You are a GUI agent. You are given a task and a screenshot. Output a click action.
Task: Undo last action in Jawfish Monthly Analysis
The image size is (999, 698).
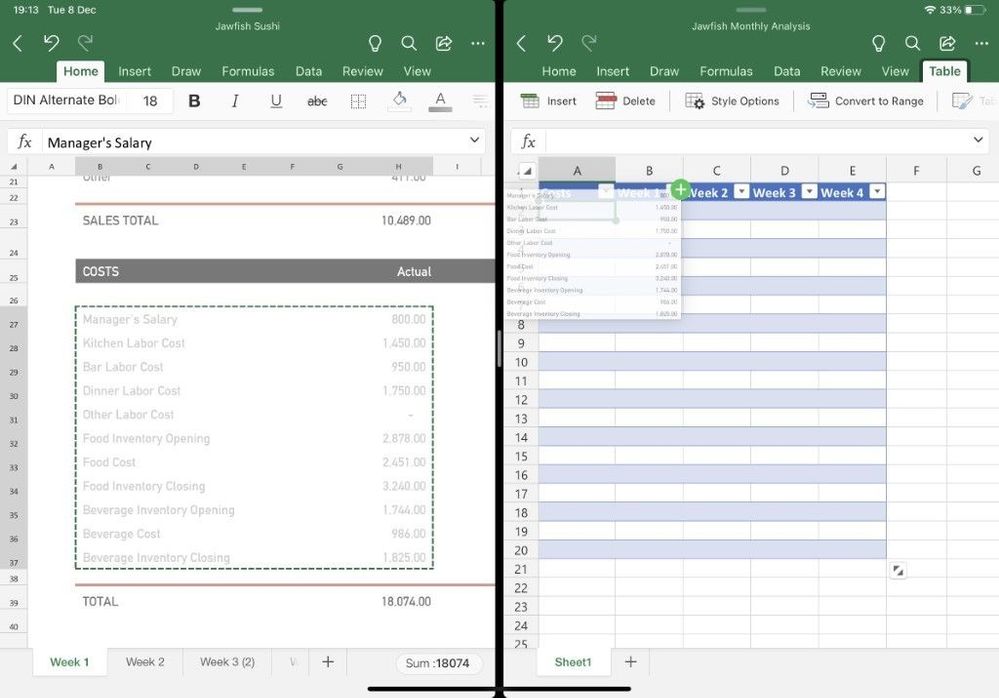click(x=555, y=43)
